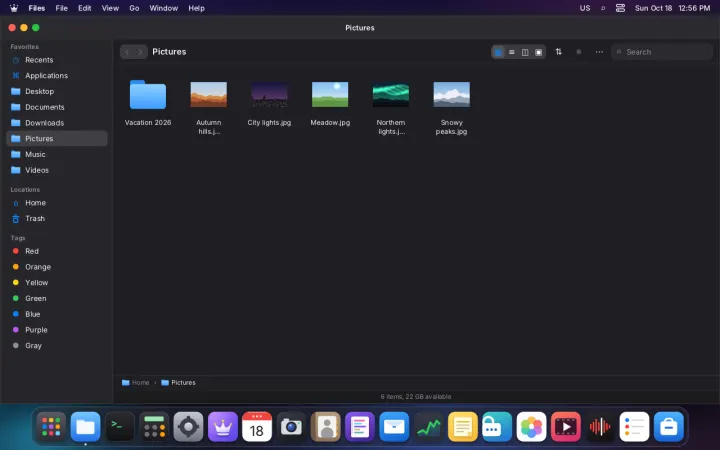Open System Settings from the dock
This screenshot has width=720, height=450.
click(x=188, y=427)
